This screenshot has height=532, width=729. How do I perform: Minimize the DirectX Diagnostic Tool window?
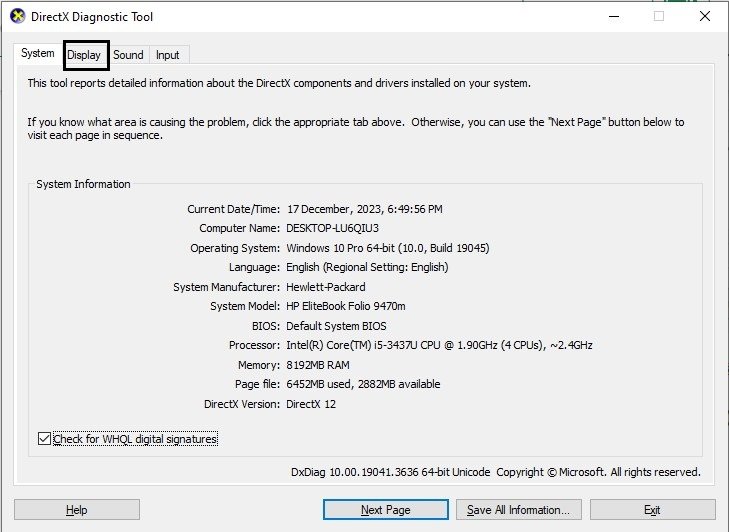click(614, 17)
